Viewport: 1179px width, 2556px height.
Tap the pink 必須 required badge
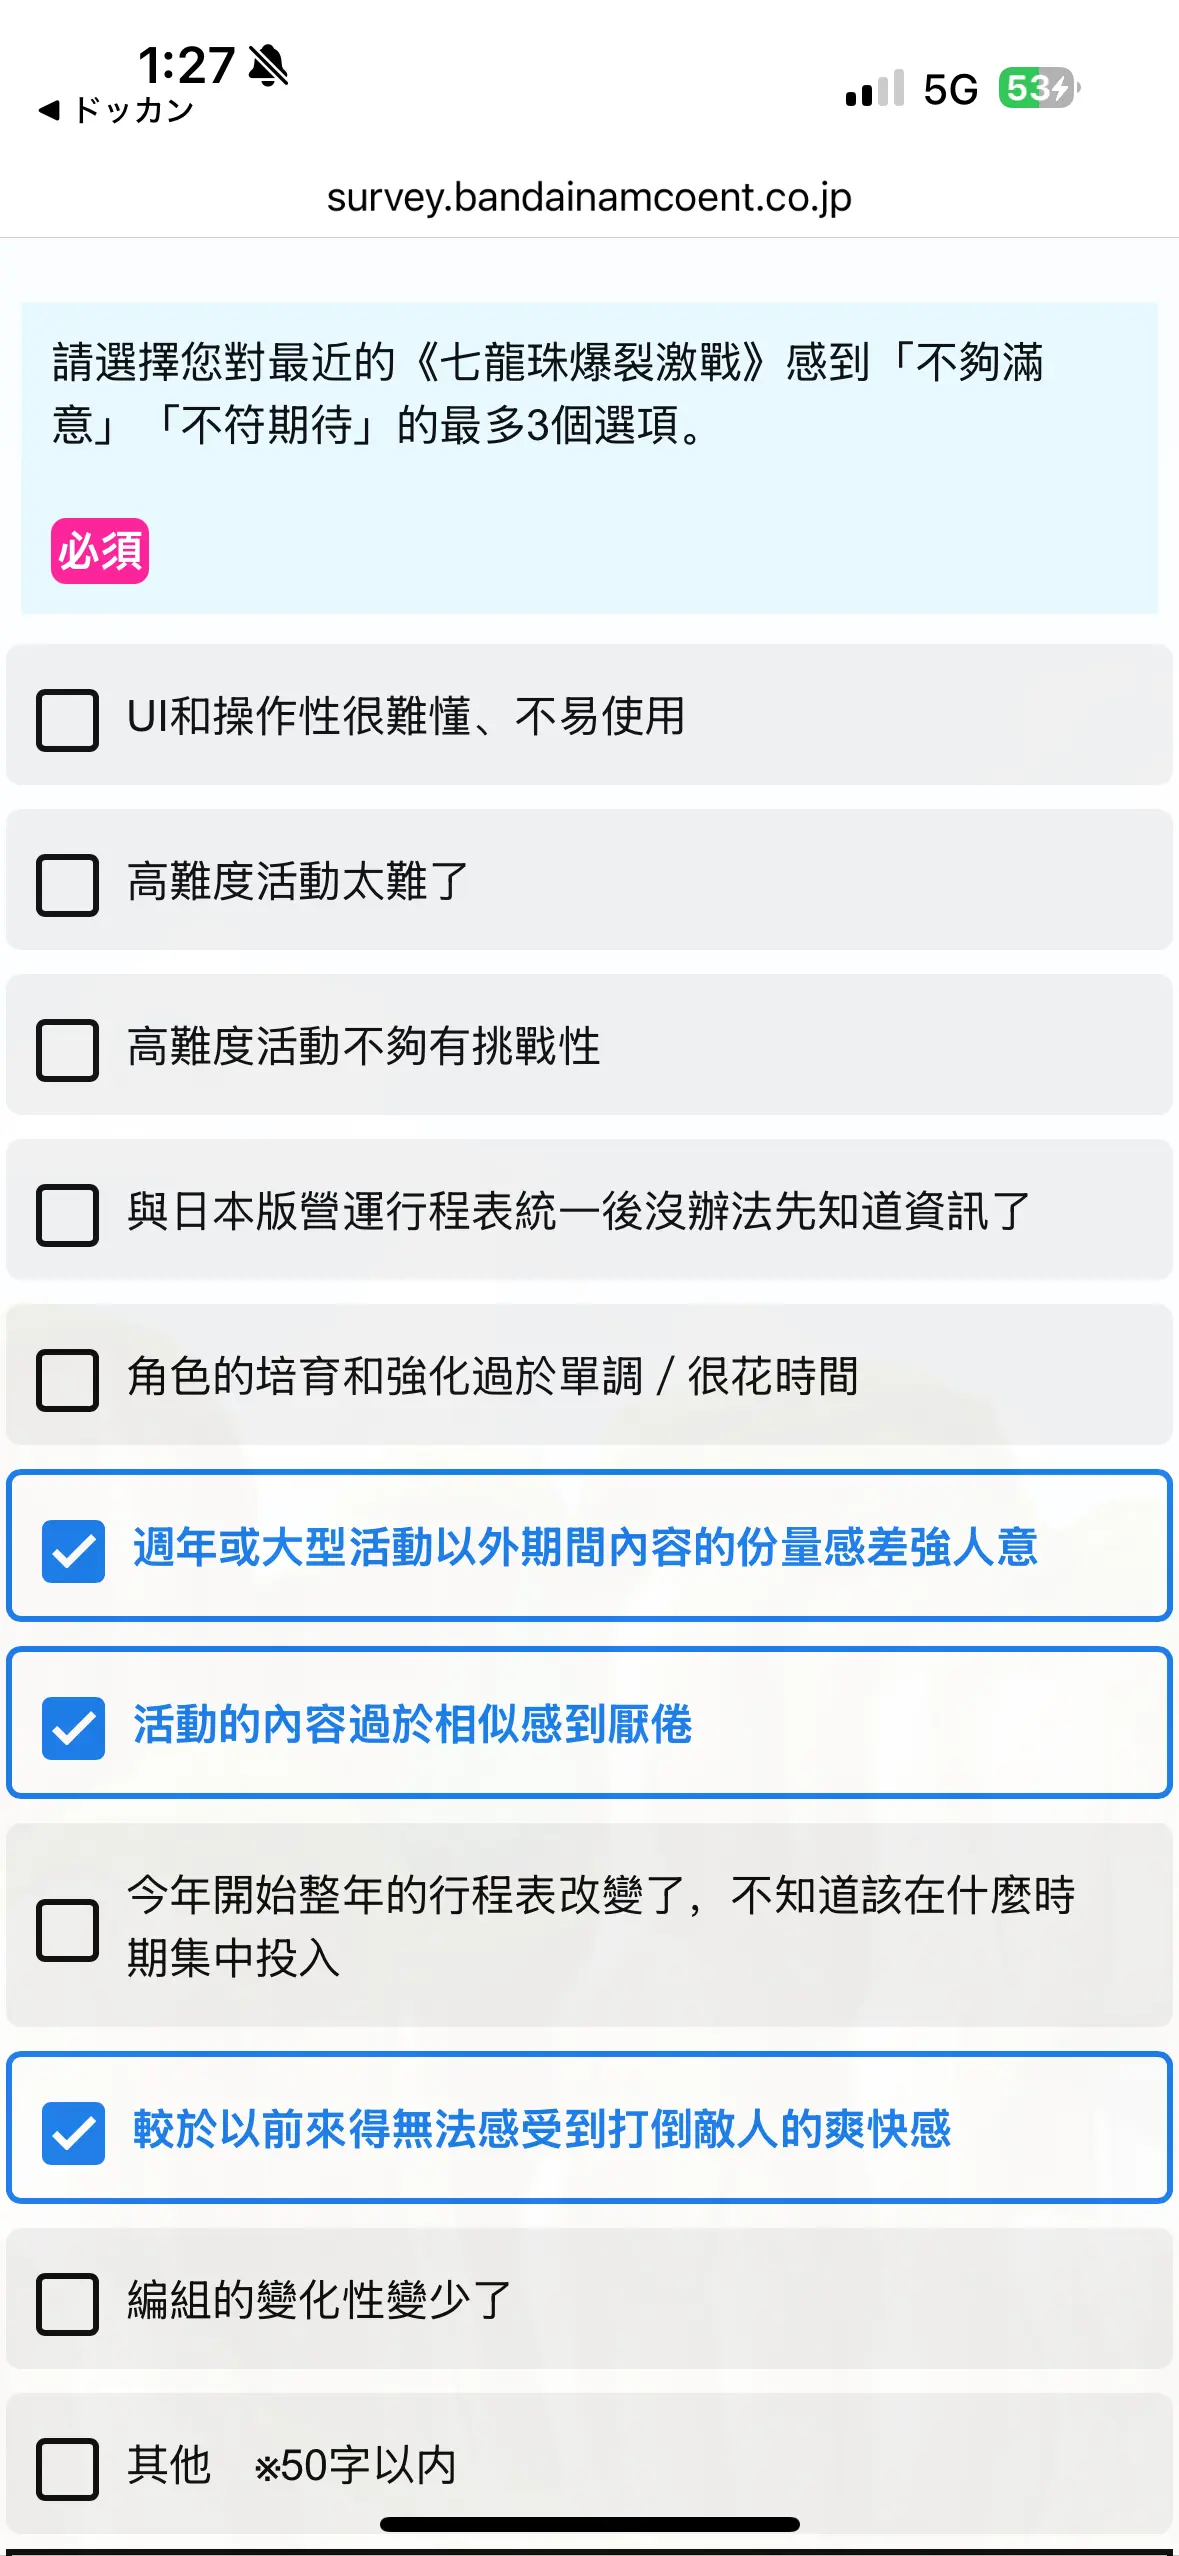click(x=100, y=550)
